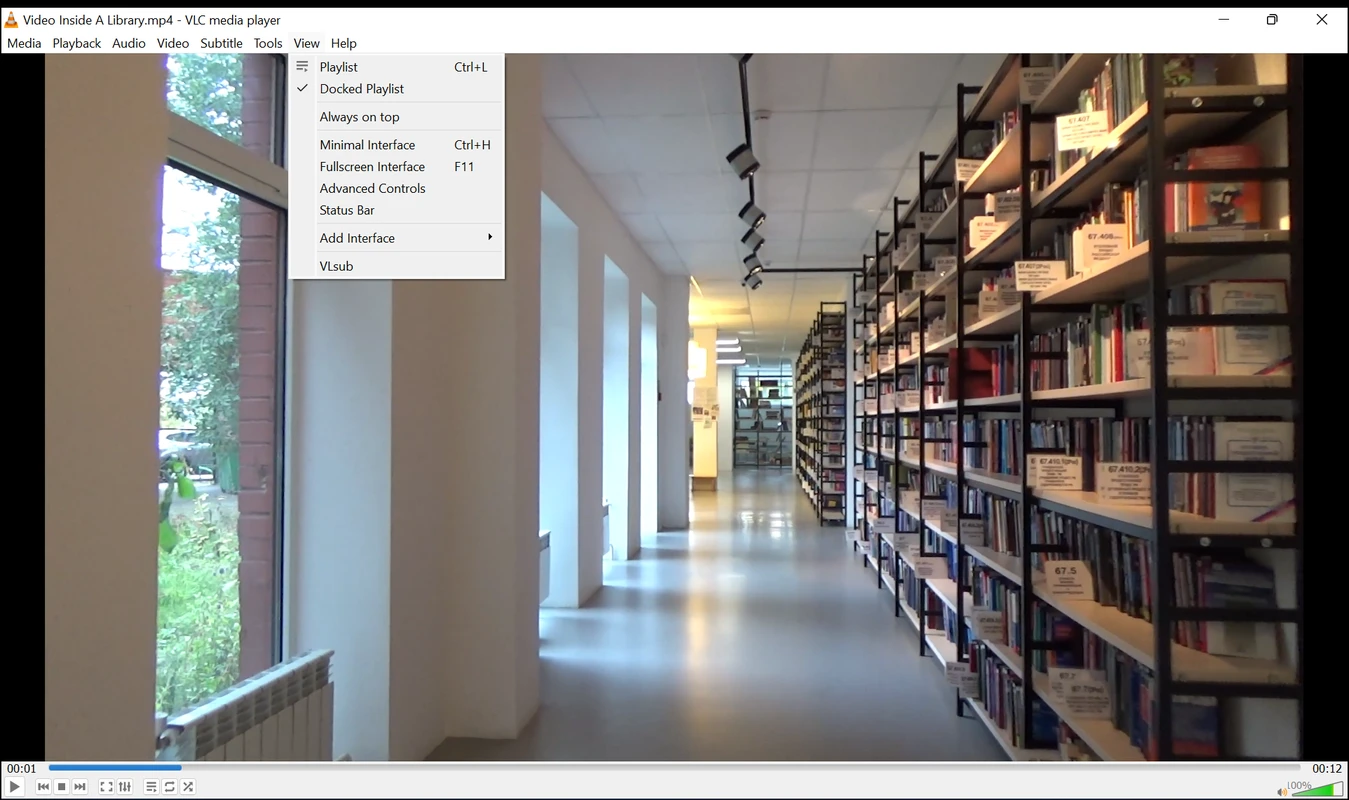Image resolution: width=1349 pixels, height=800 pixels.
Task: Click VLsub in the View menu
Action: [x=336, y=266]
